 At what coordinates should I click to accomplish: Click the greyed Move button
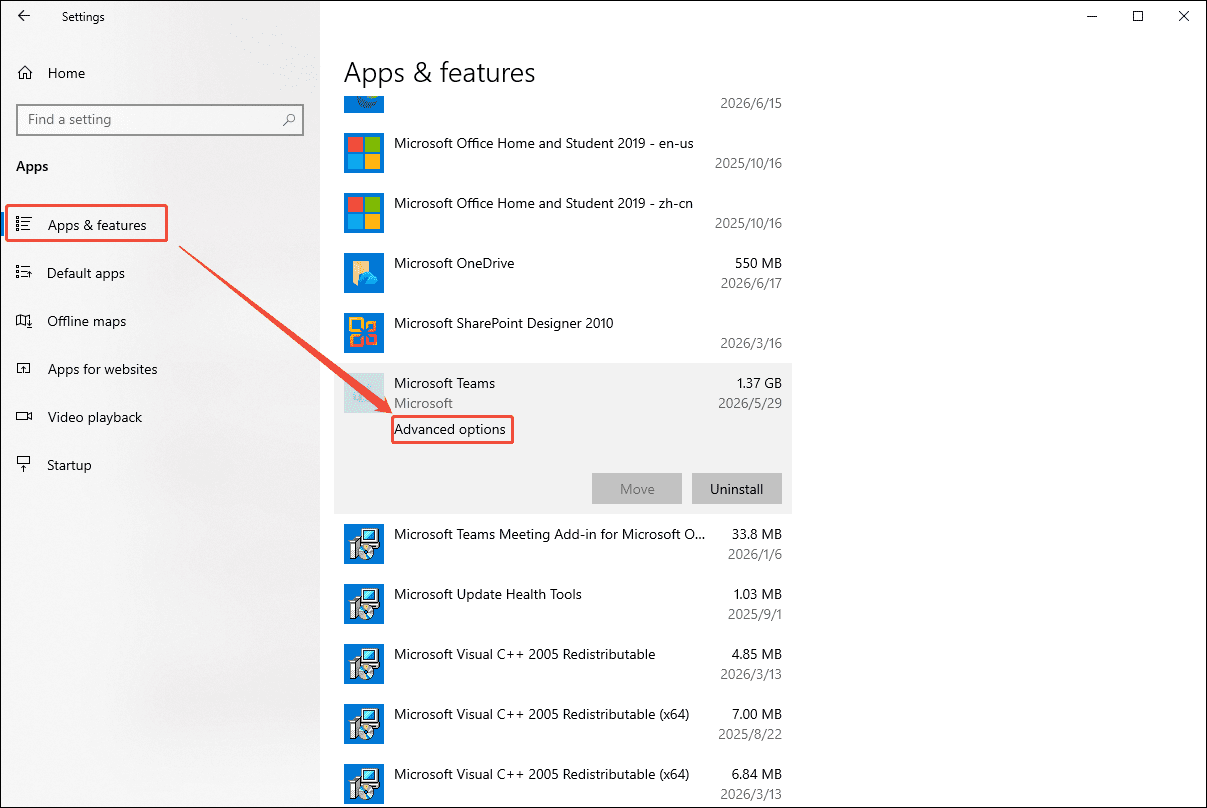coord(637,489)
